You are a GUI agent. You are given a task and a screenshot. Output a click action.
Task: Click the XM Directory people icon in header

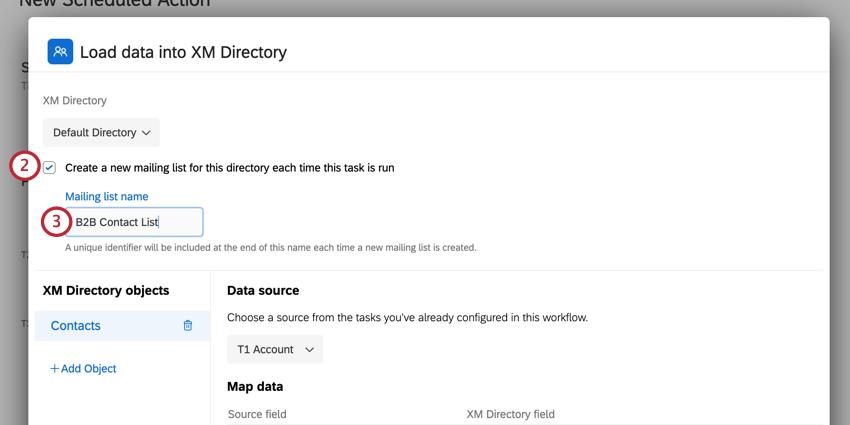(60, 51)
